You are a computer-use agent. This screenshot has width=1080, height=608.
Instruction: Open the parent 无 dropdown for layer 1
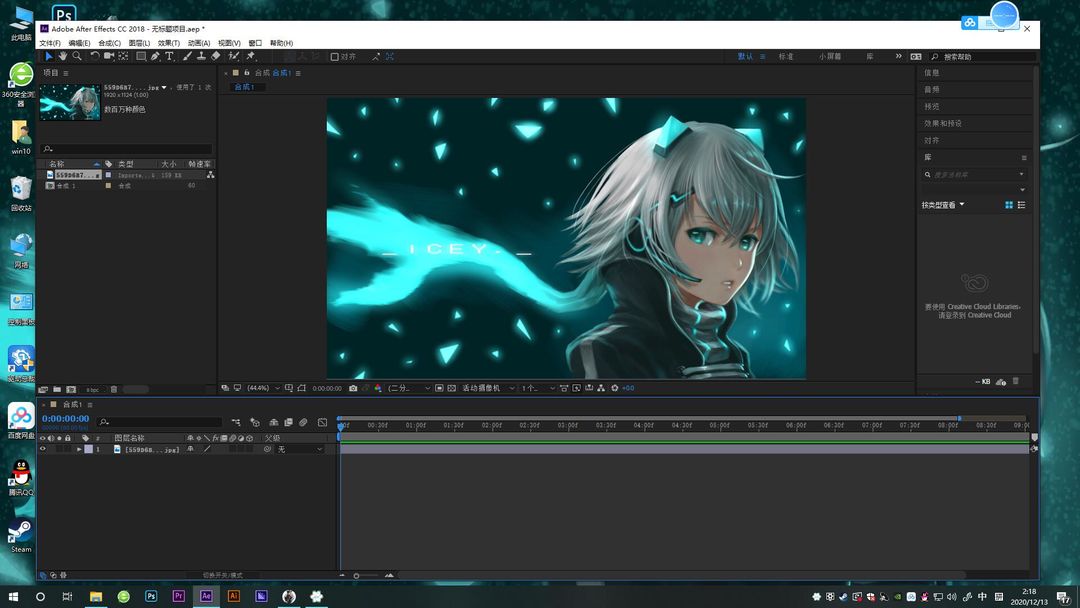300,450
